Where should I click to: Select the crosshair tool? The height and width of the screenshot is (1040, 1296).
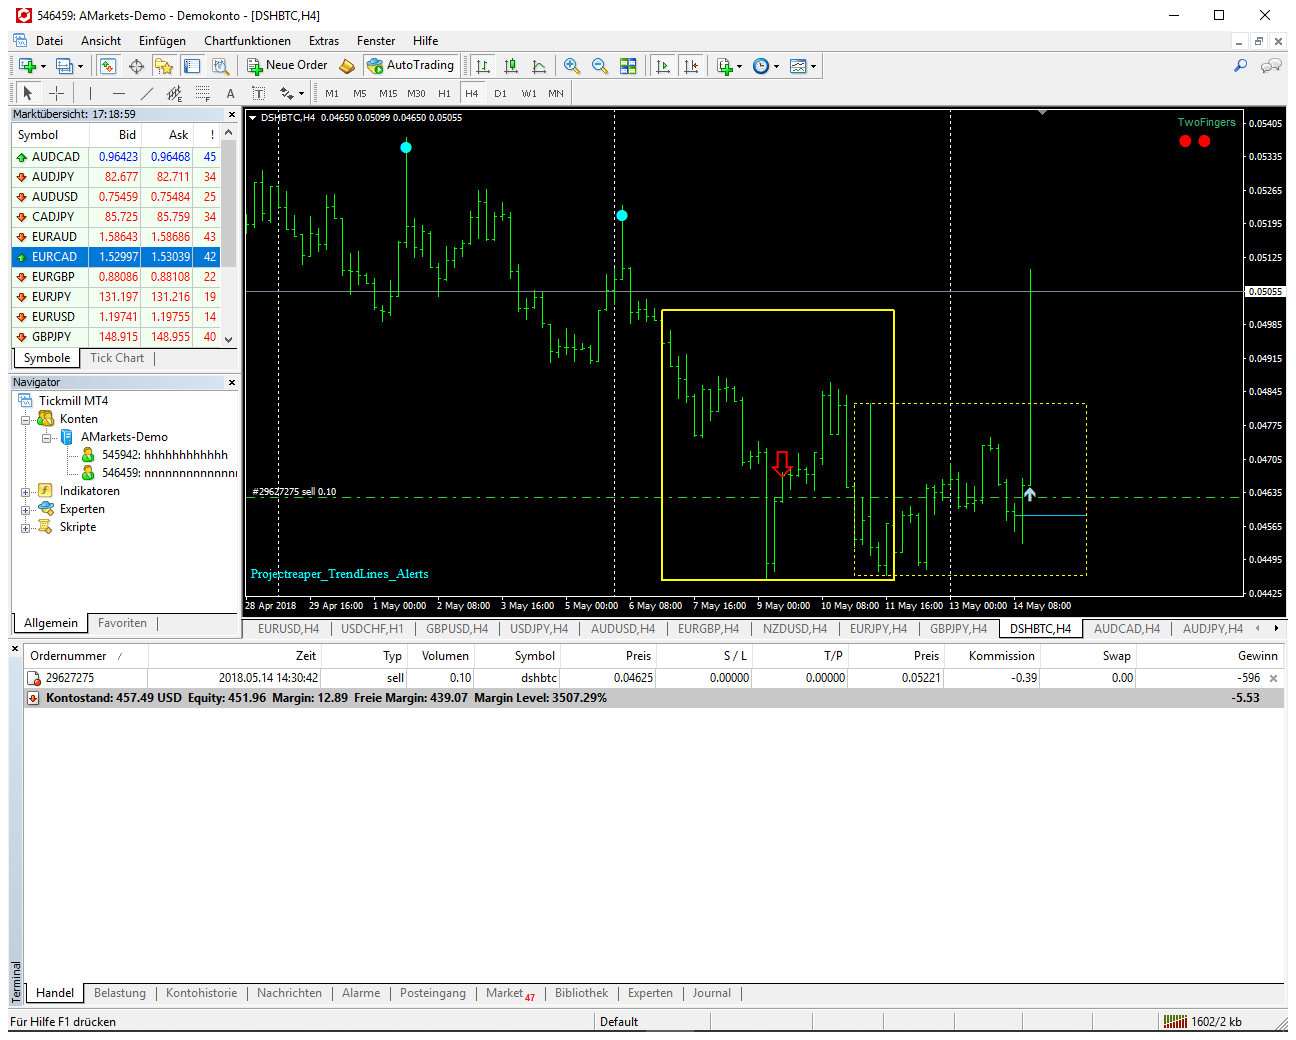tap(57, 93)
